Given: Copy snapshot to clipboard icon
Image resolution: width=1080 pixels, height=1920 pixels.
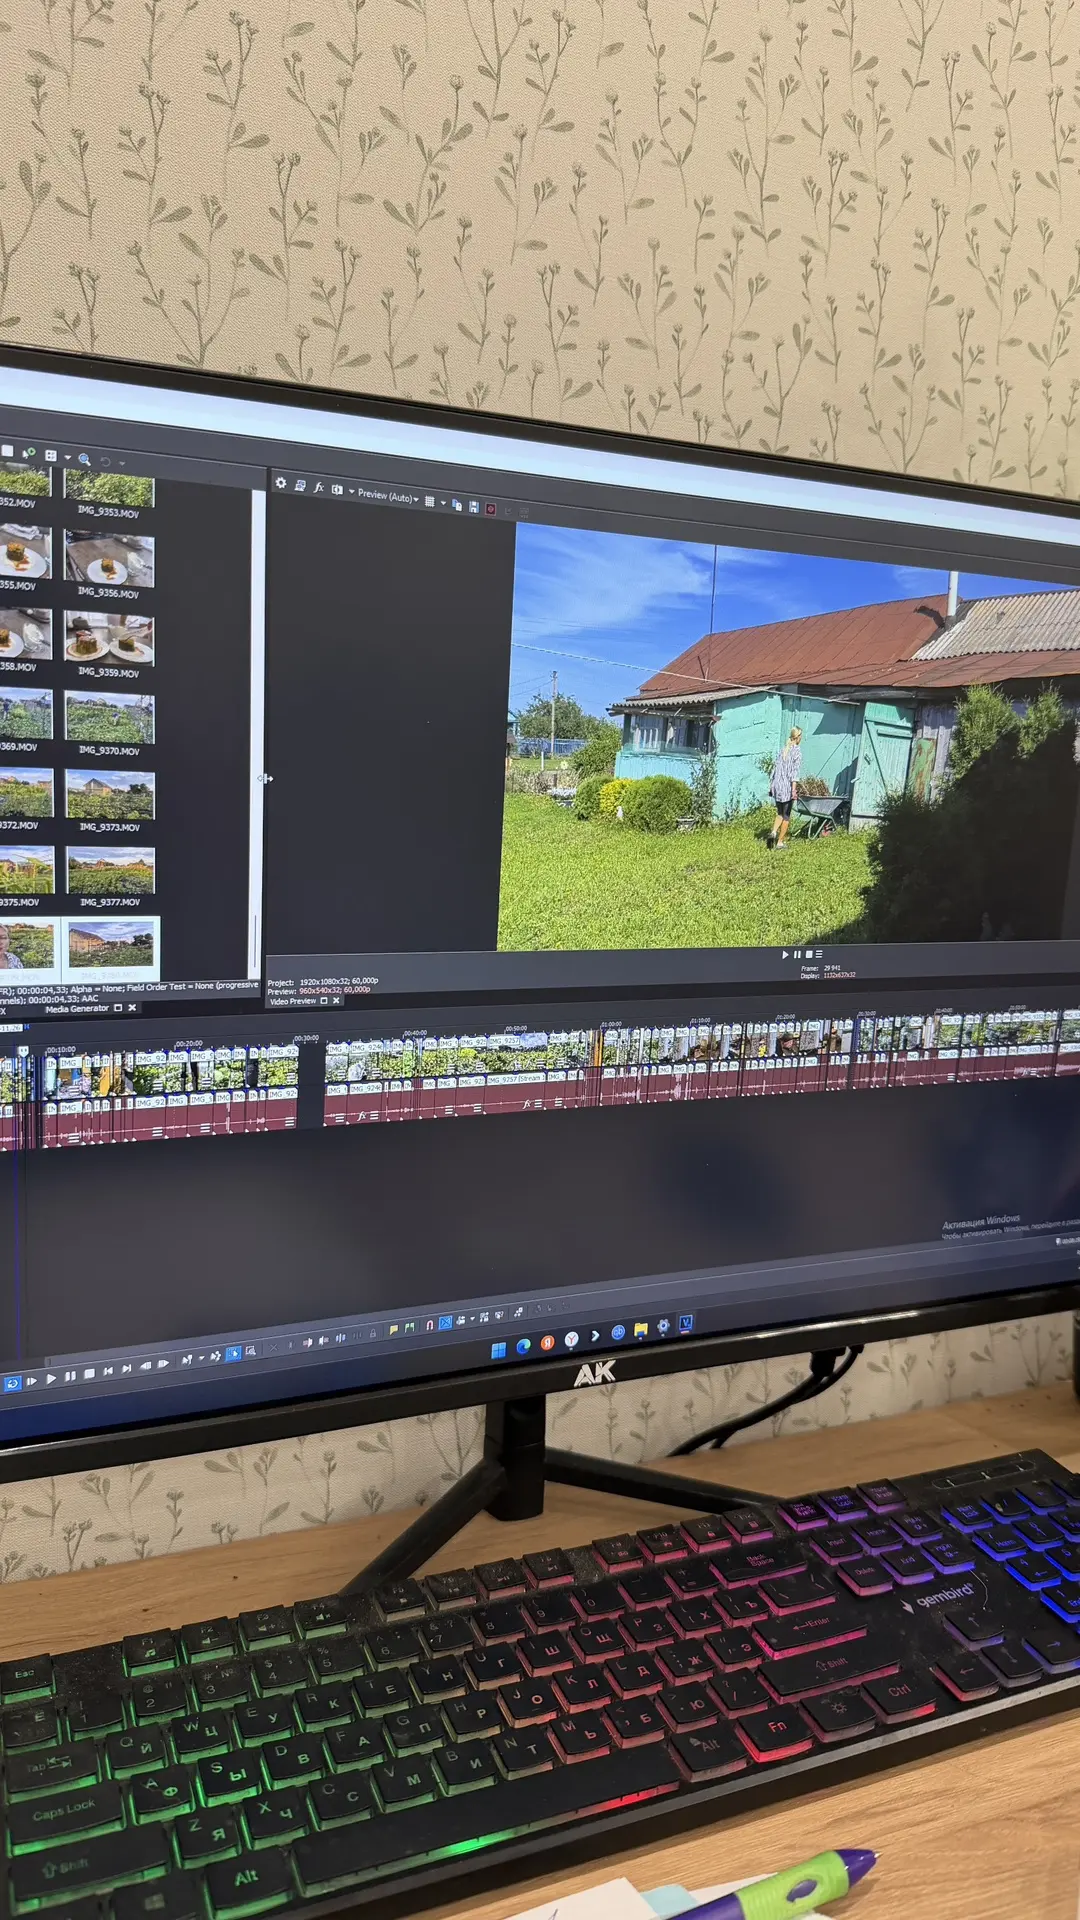Looking at the screenshot, I should [x=457, y=505].
